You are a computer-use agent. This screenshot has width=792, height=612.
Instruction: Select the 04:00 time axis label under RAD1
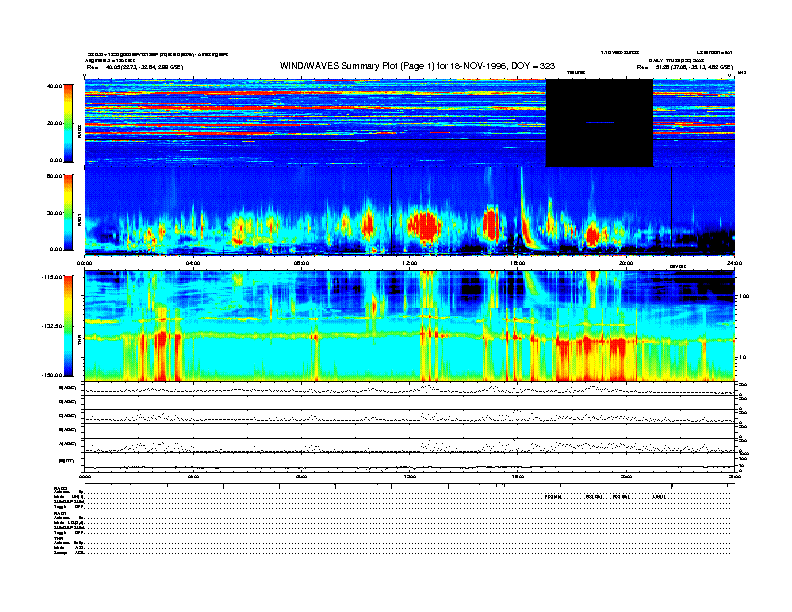click(193, 262)
